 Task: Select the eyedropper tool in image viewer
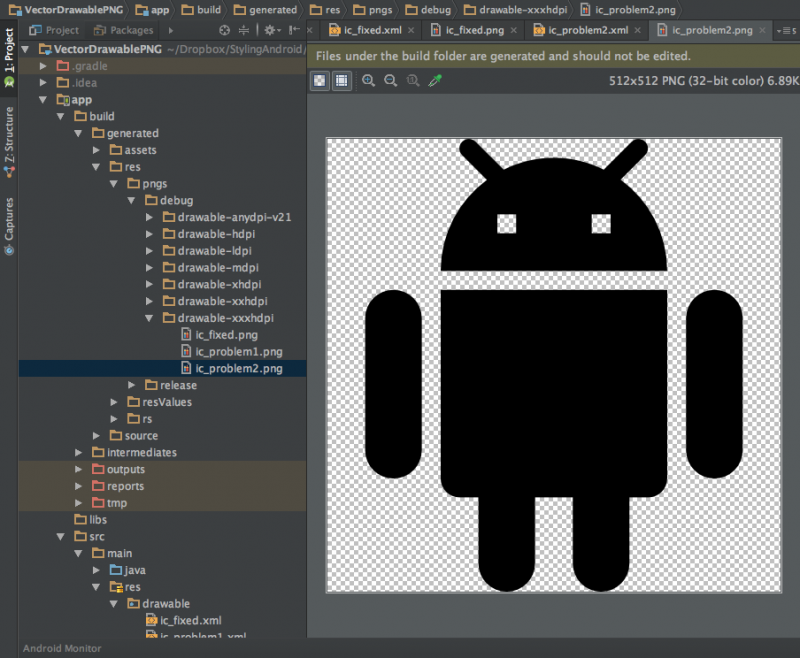[434, 80]
